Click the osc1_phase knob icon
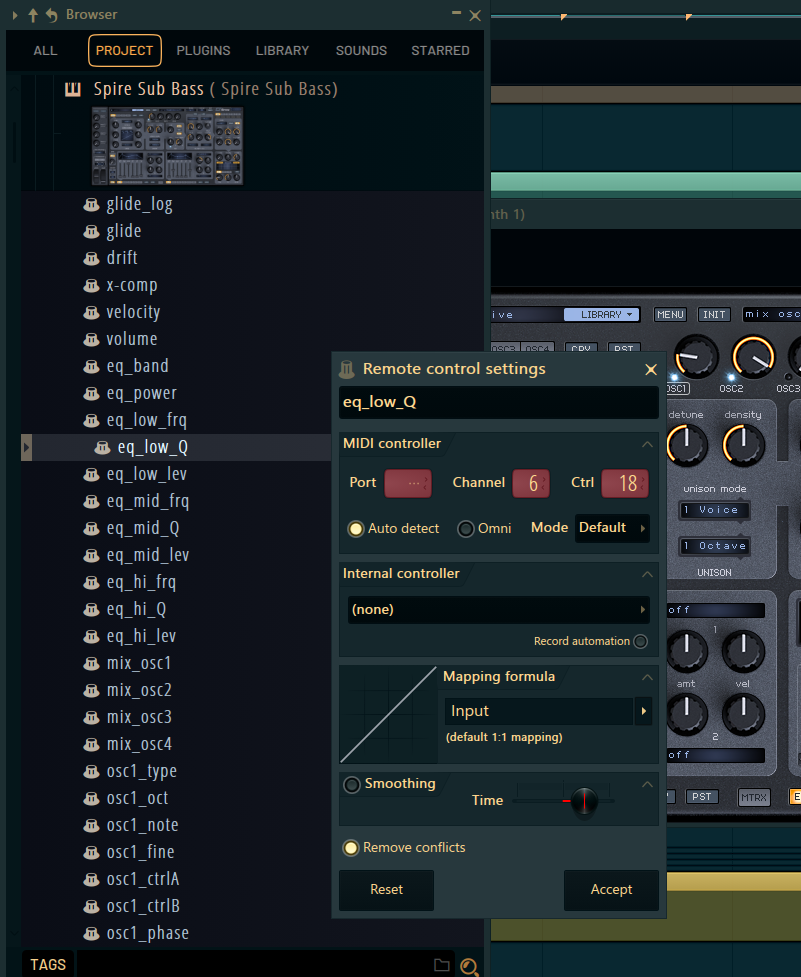Image resolution: width=801 pixels, height=977 pixels. (92, 933)
